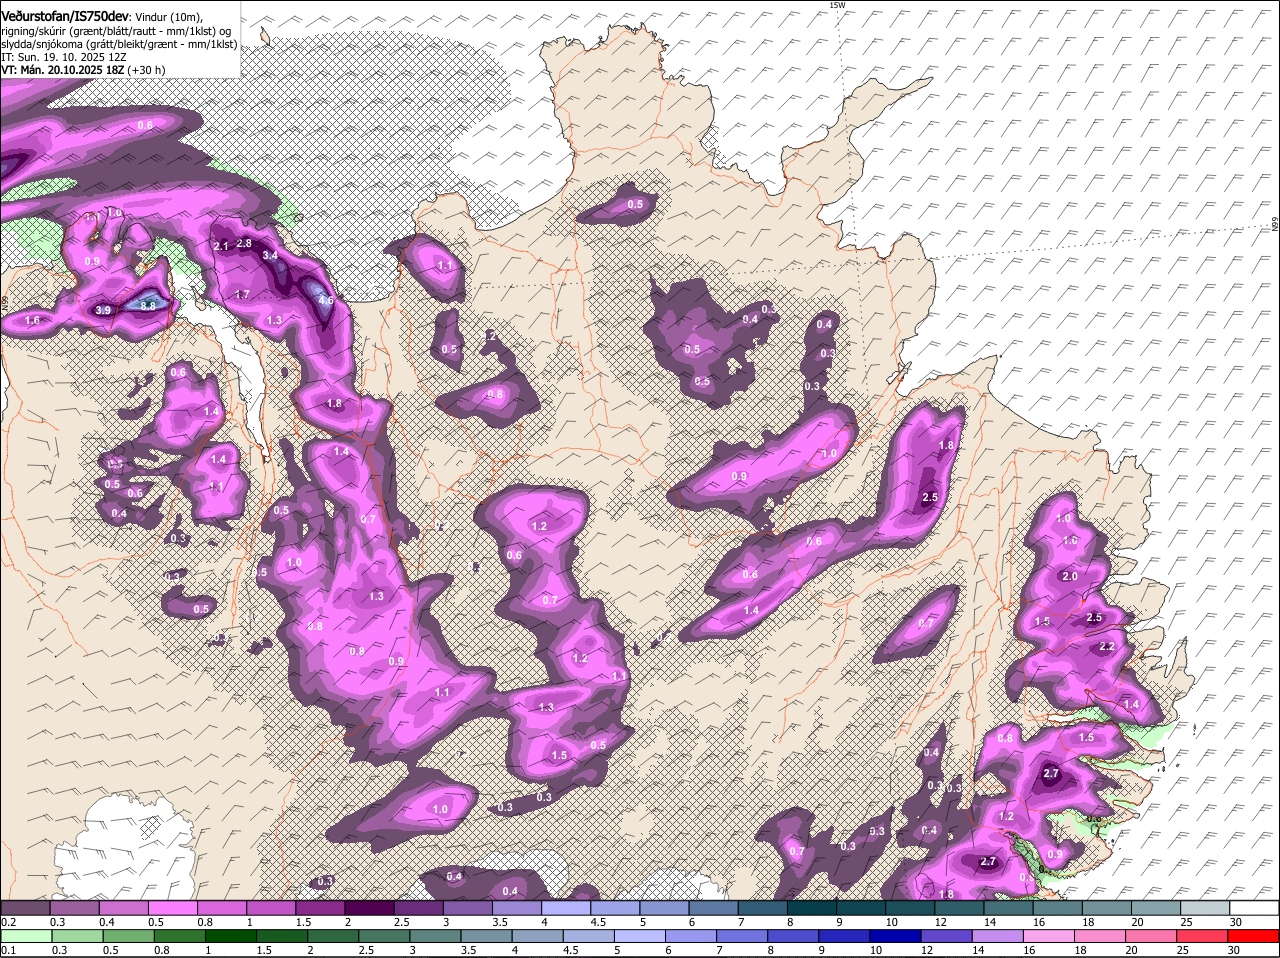Click the 'VT: Mán. 20.10.2025 18Z' valid time
The image size is (1280, 958).
click(x=62, y=70)
